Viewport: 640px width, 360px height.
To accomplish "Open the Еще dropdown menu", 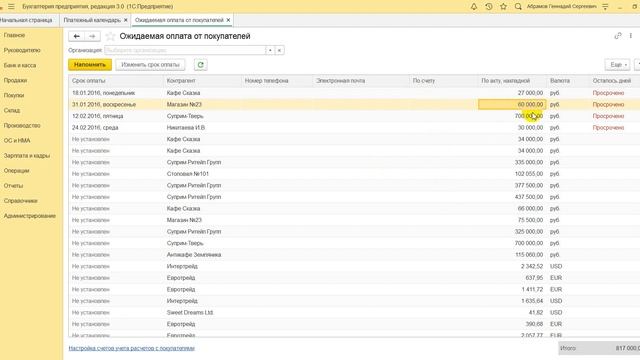I will point(618,65).
